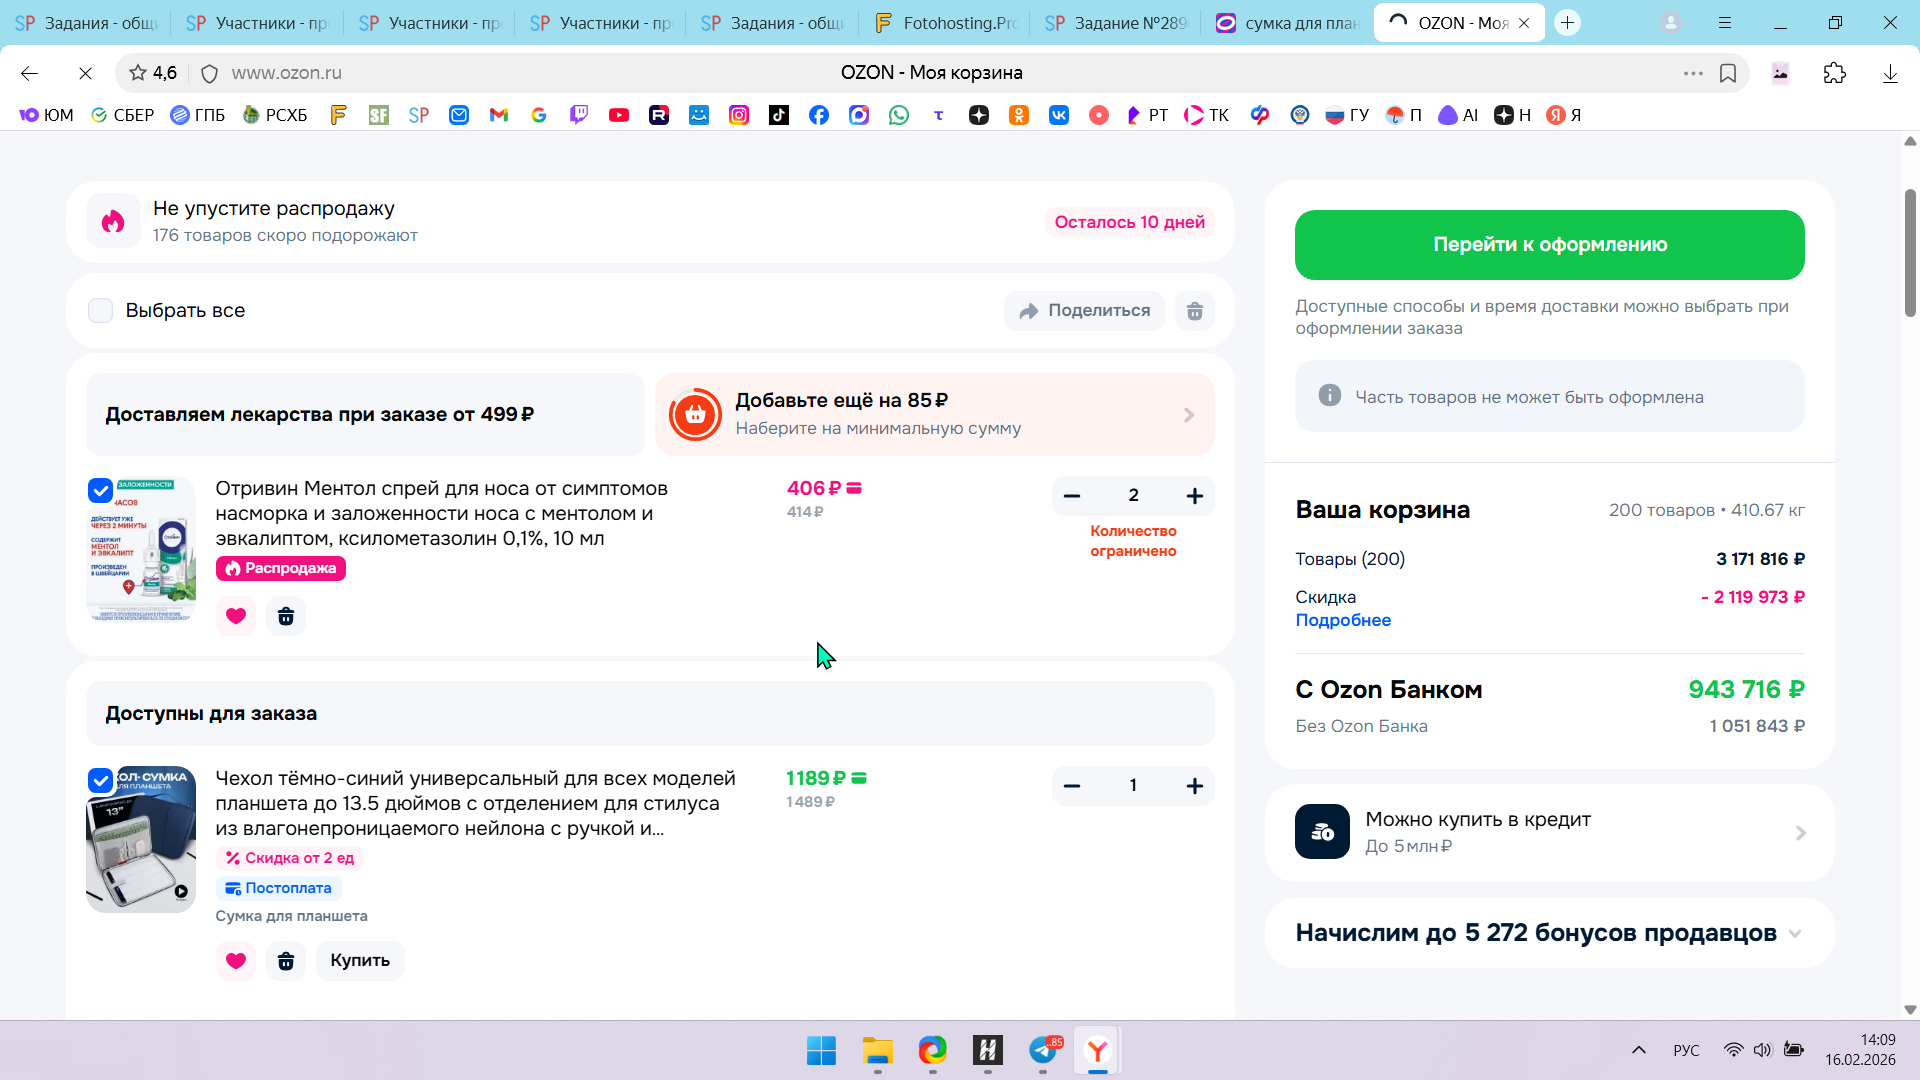Image resolution: width=1920 pixels, height=1080 pixels.
Task: Uncheck the tablet case item checkbox
Action: [x=100, y=780]
